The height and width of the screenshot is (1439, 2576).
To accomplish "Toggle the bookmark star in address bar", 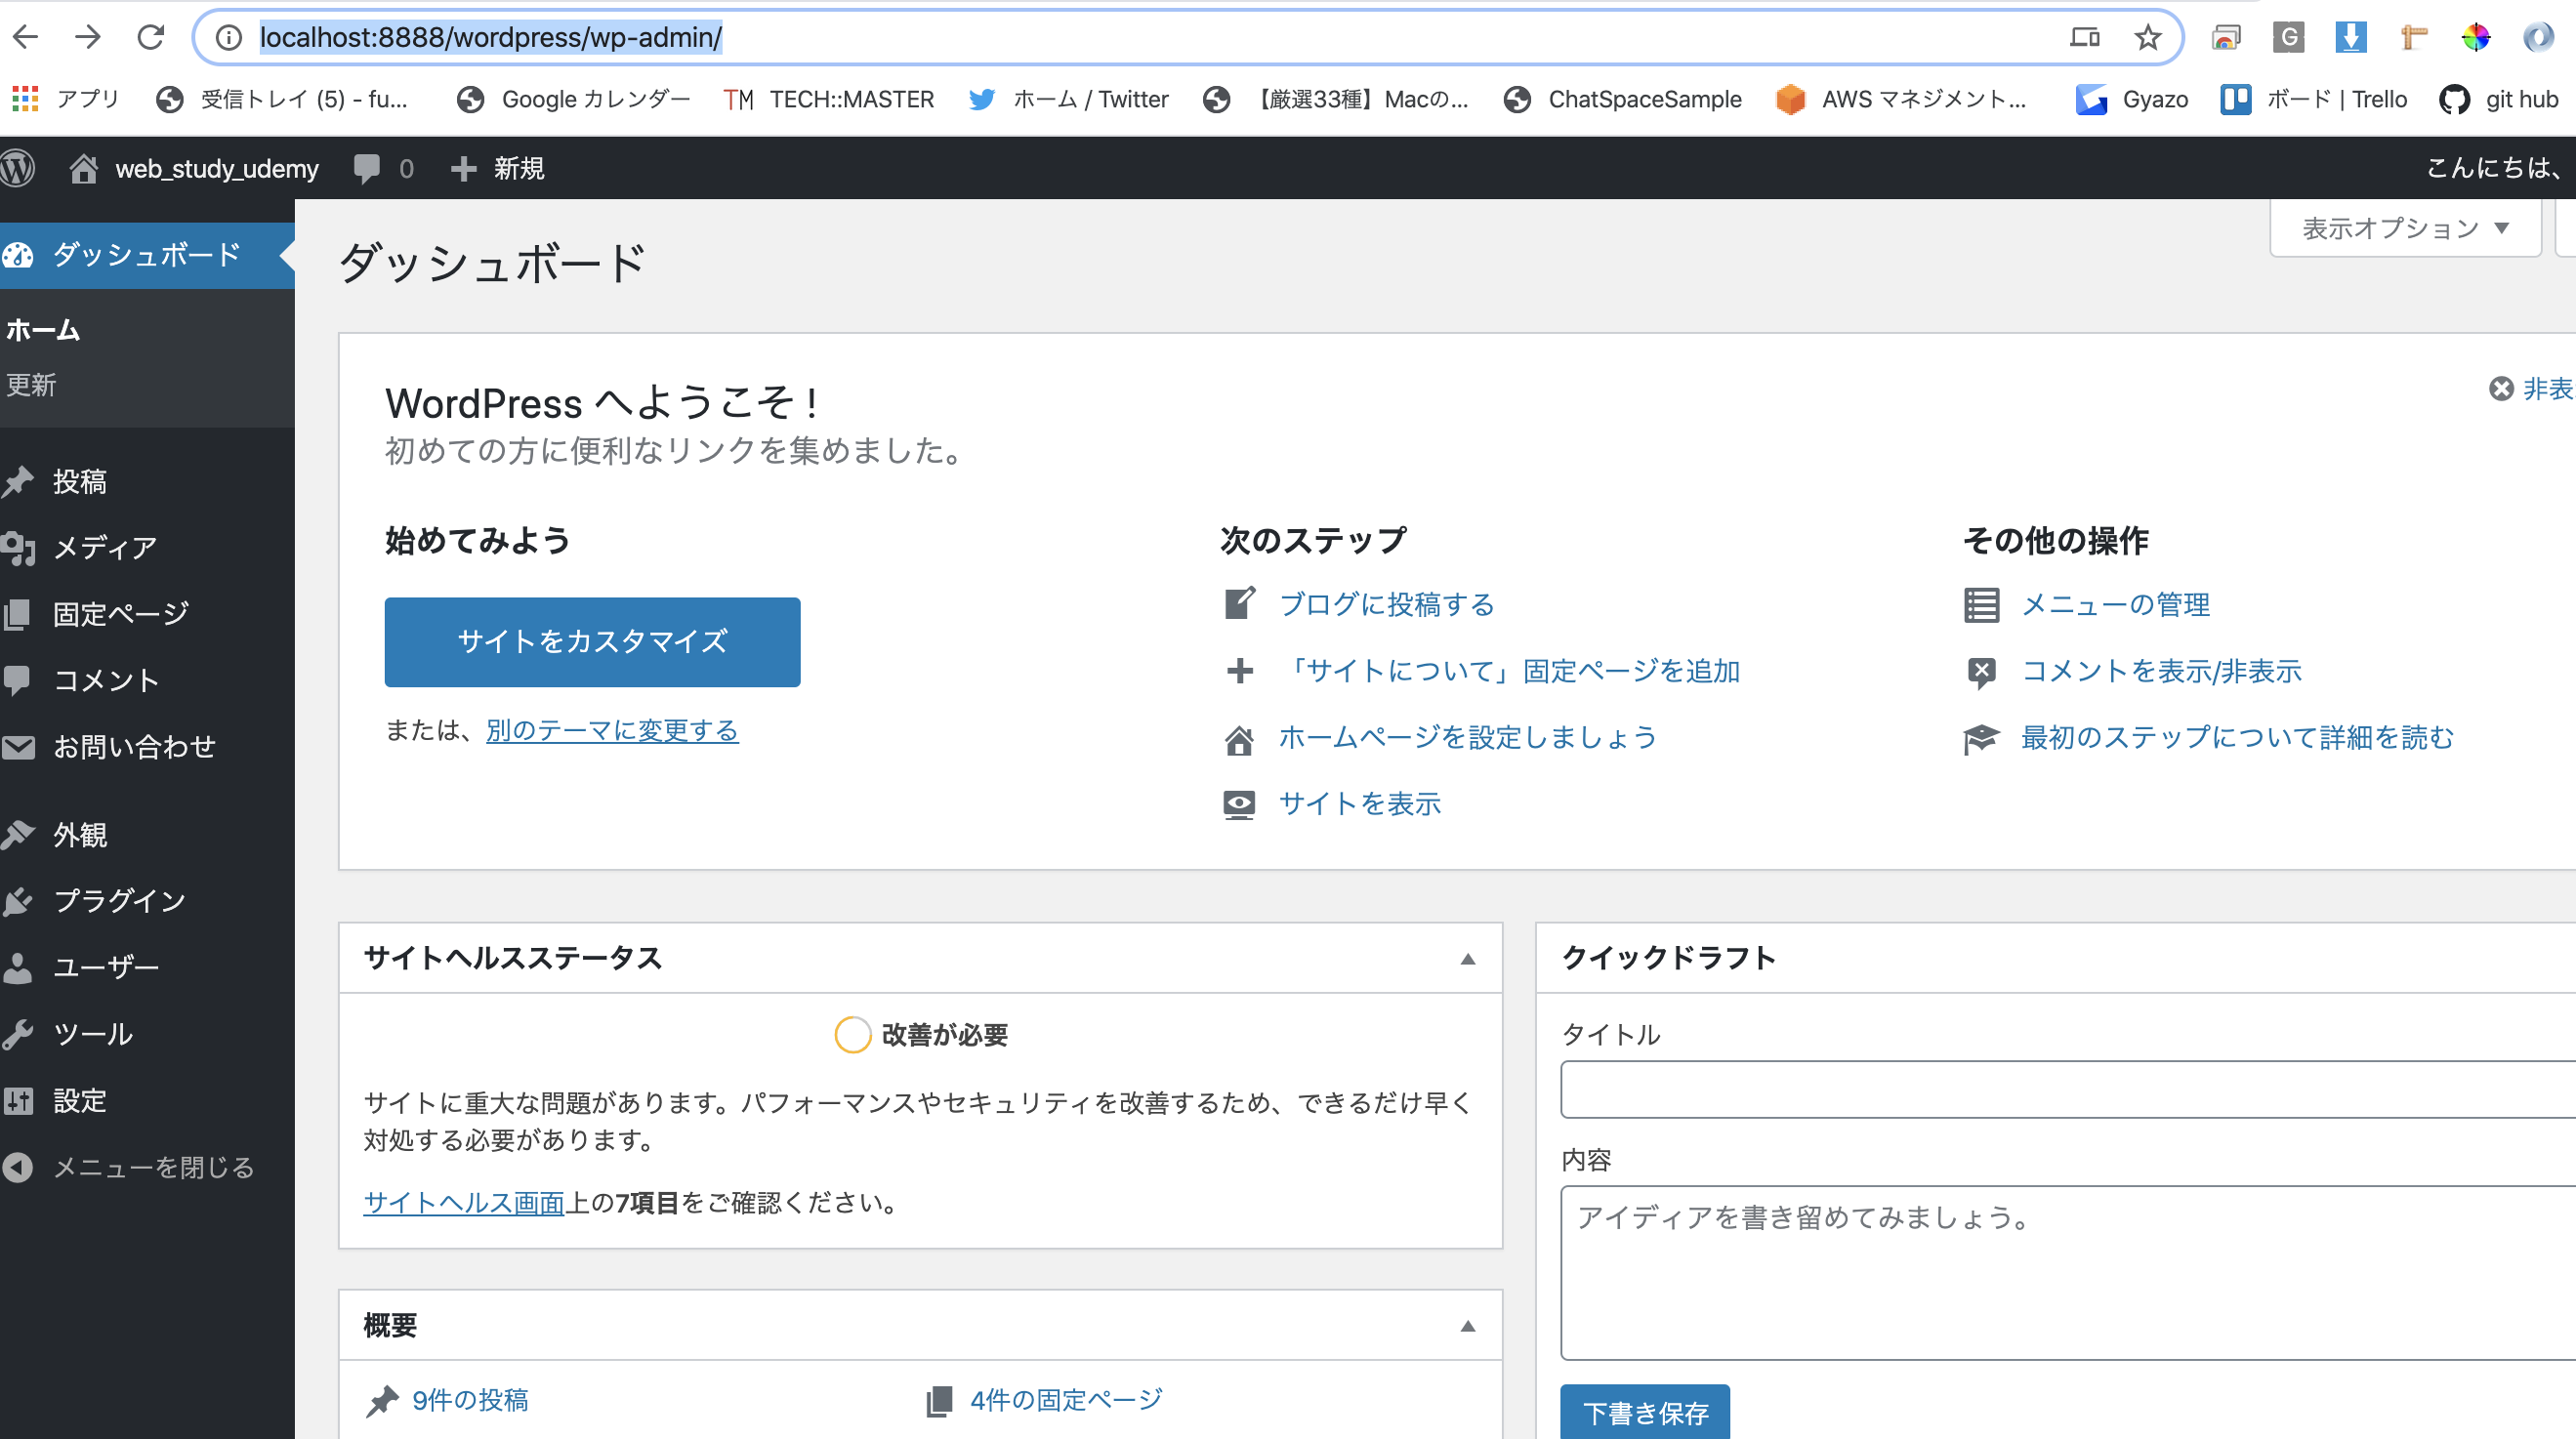I will [x=2145, y=37].
